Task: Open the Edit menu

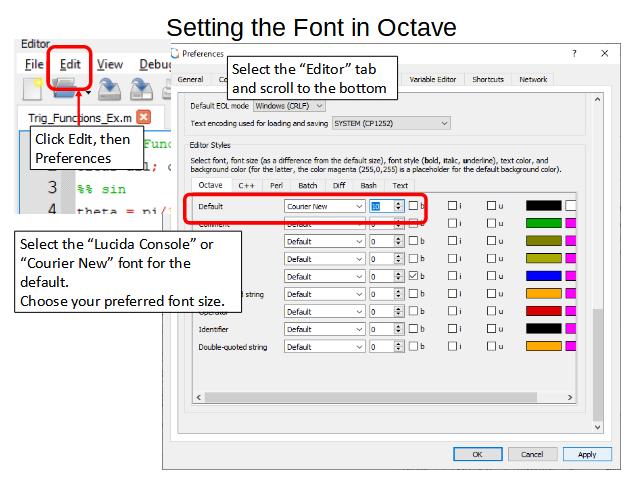Action: 69,65
